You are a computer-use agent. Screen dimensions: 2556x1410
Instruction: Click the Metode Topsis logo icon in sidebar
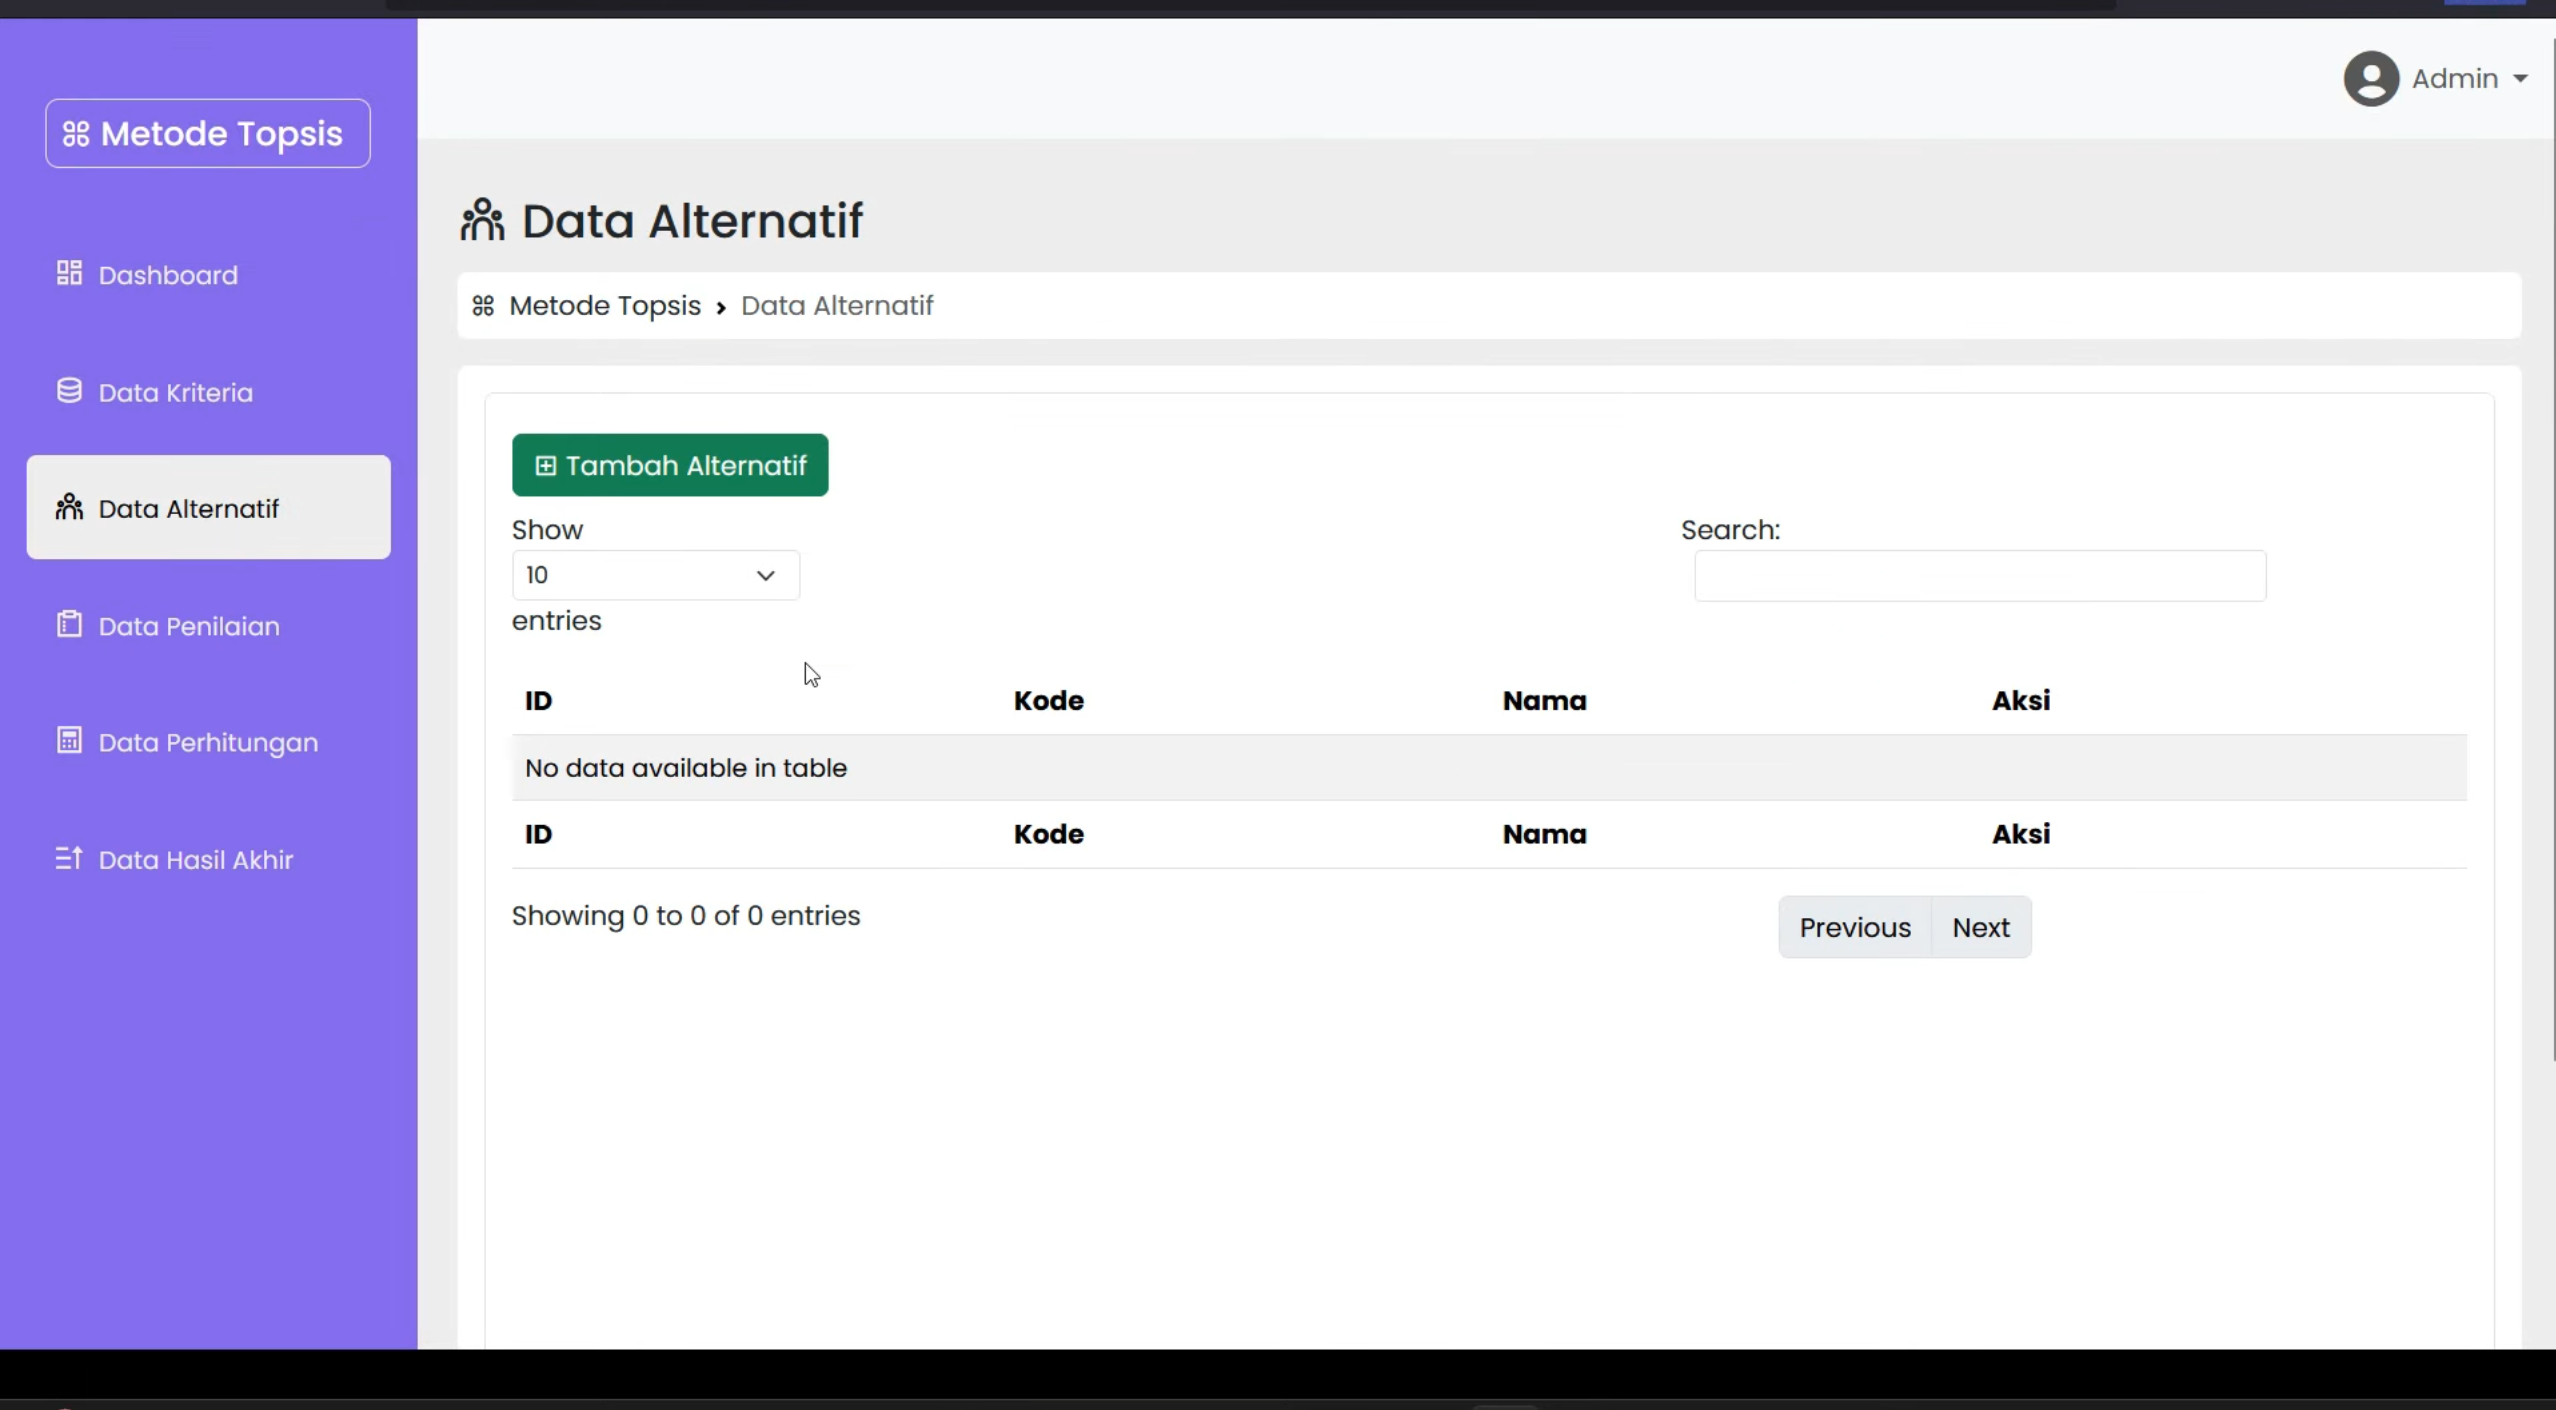[x=76, y=134]
